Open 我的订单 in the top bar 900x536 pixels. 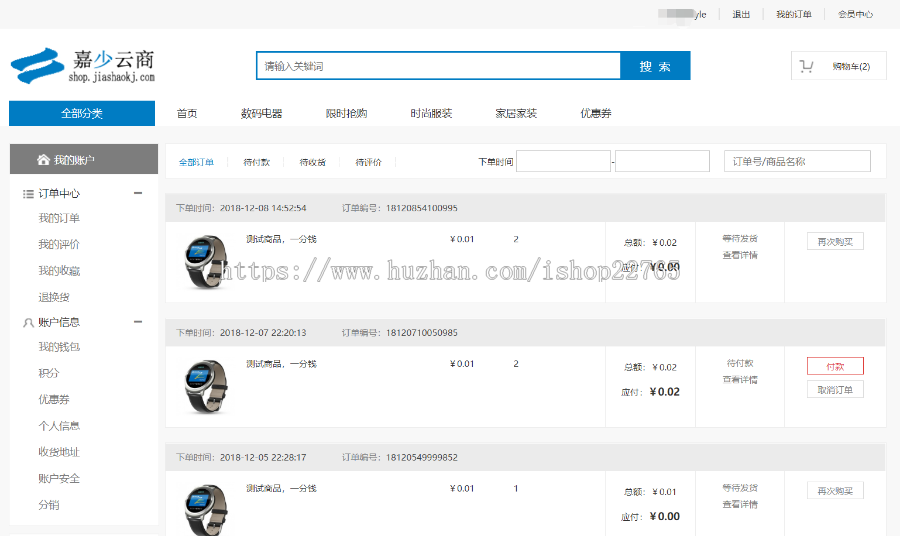794,14
